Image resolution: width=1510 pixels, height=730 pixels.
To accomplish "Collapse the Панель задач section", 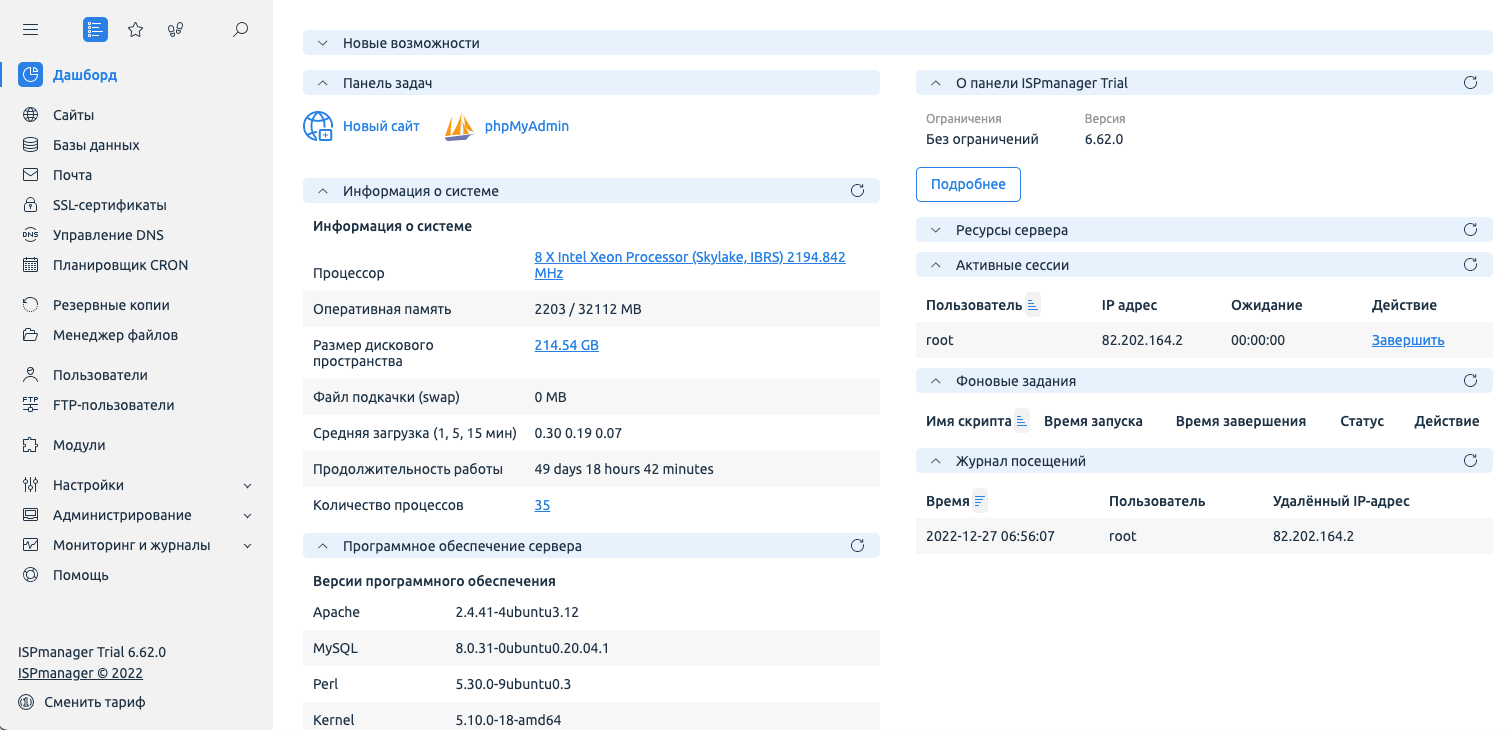I will pos(322,83).
